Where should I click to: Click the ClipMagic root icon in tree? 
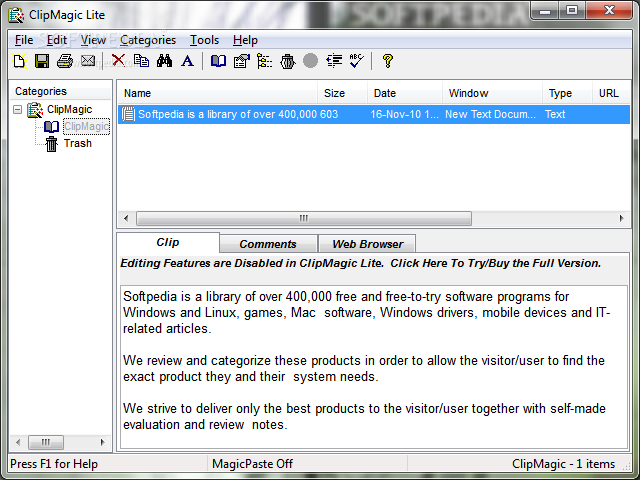tap(35, 110)
